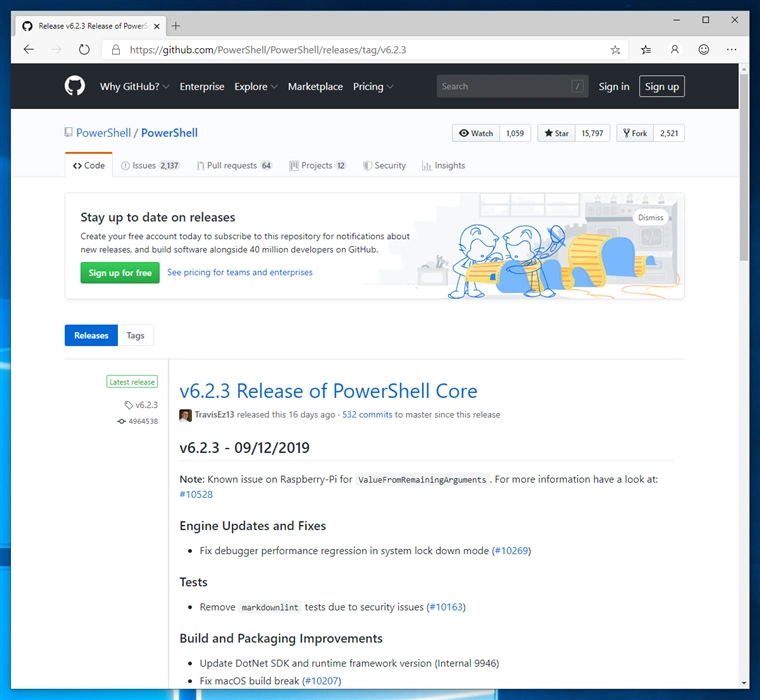Click scrollbar down arrow

744,683
